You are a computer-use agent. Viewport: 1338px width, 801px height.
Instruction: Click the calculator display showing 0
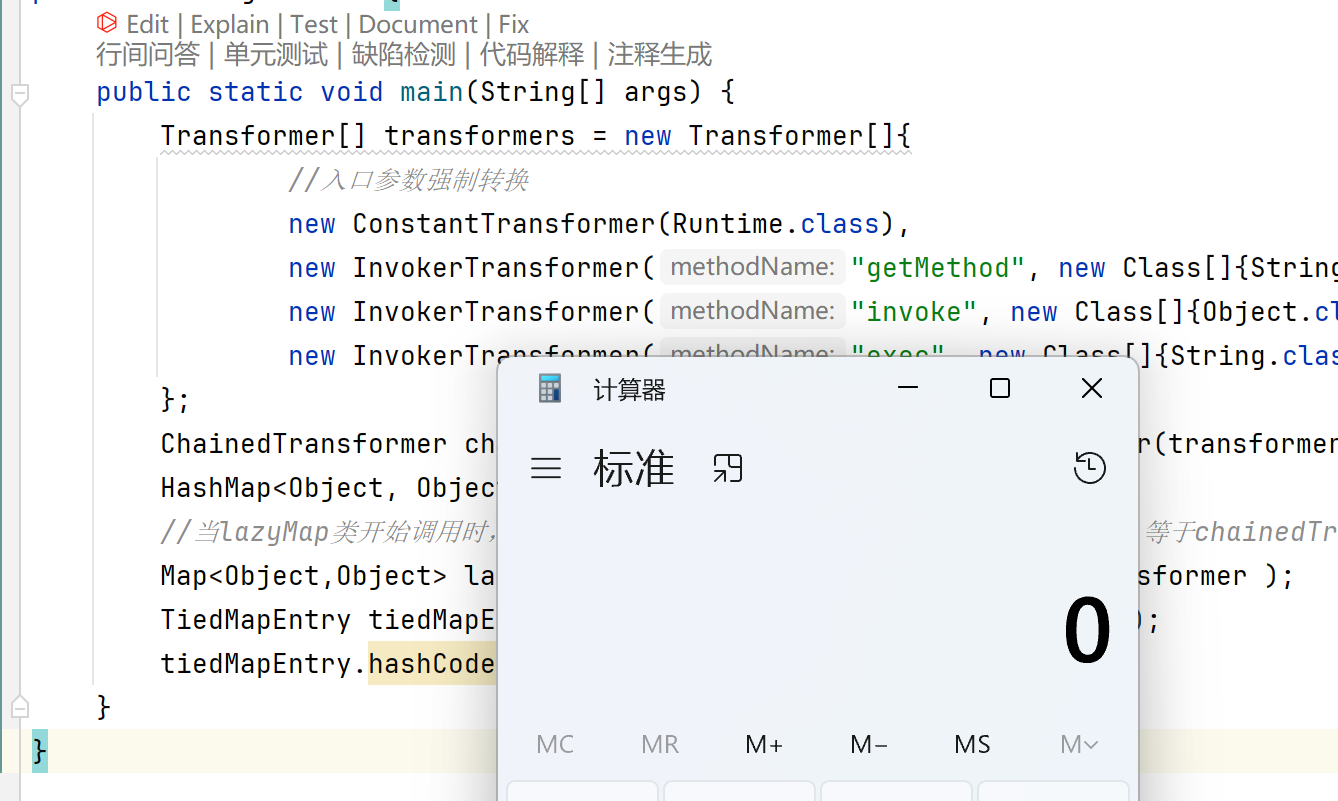point(1086,632)
